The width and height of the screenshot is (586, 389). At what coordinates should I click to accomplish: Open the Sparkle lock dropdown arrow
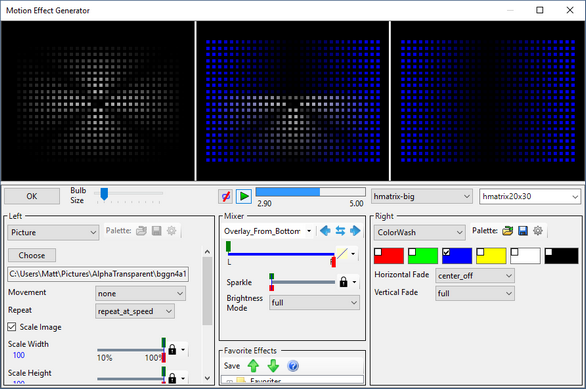coord(354,282)
